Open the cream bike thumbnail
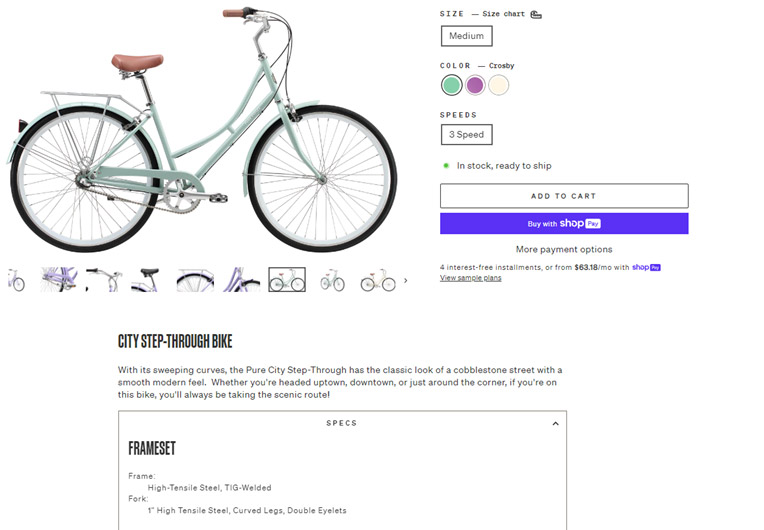 [378, 281]
